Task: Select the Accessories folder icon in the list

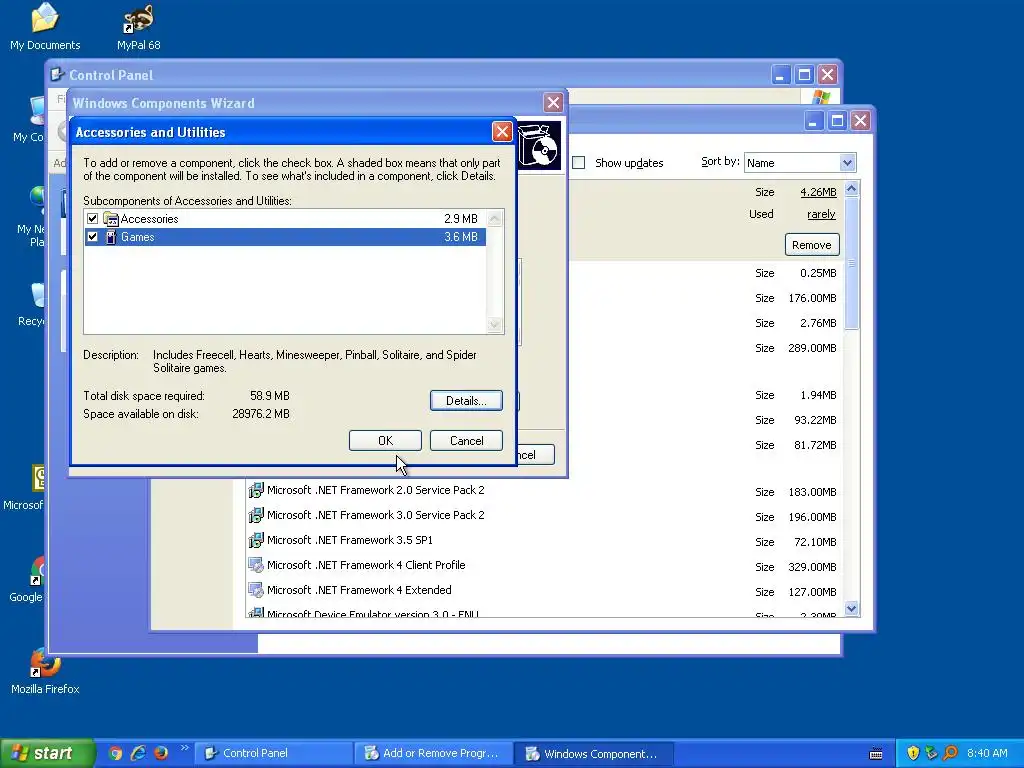Action: [x=111, y=219]
